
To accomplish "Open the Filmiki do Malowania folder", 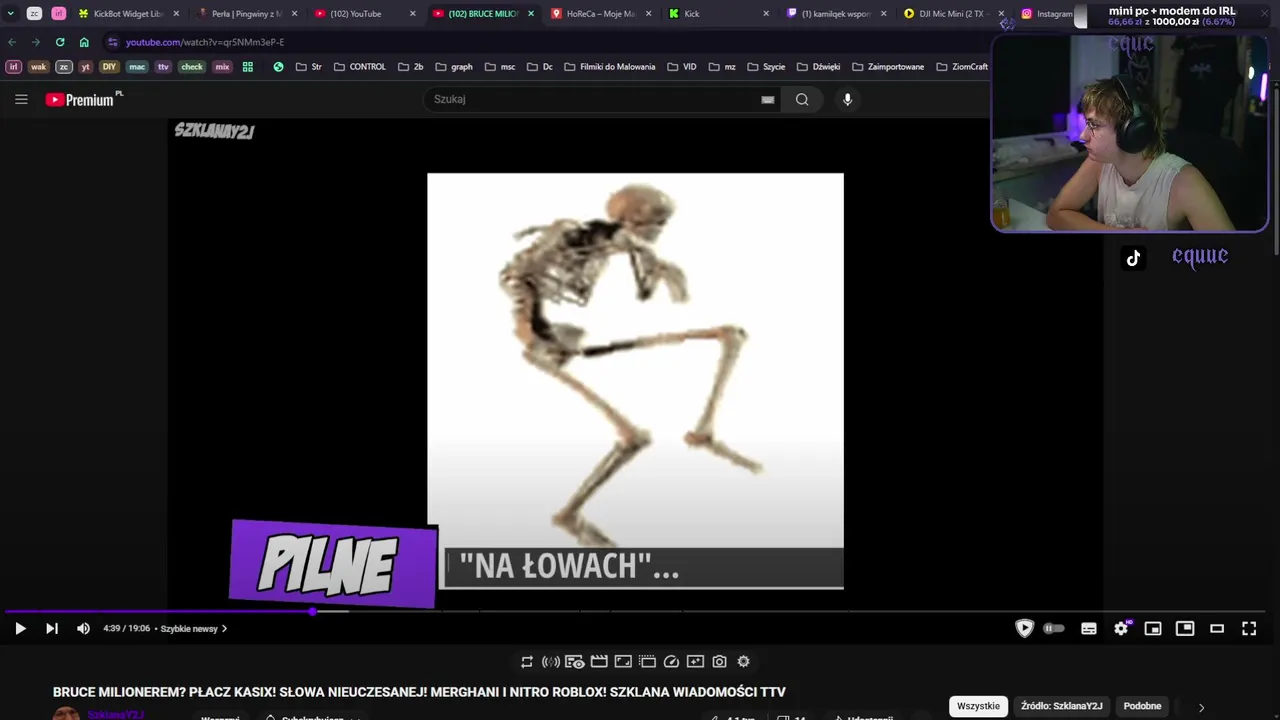I will coord(609,67).
